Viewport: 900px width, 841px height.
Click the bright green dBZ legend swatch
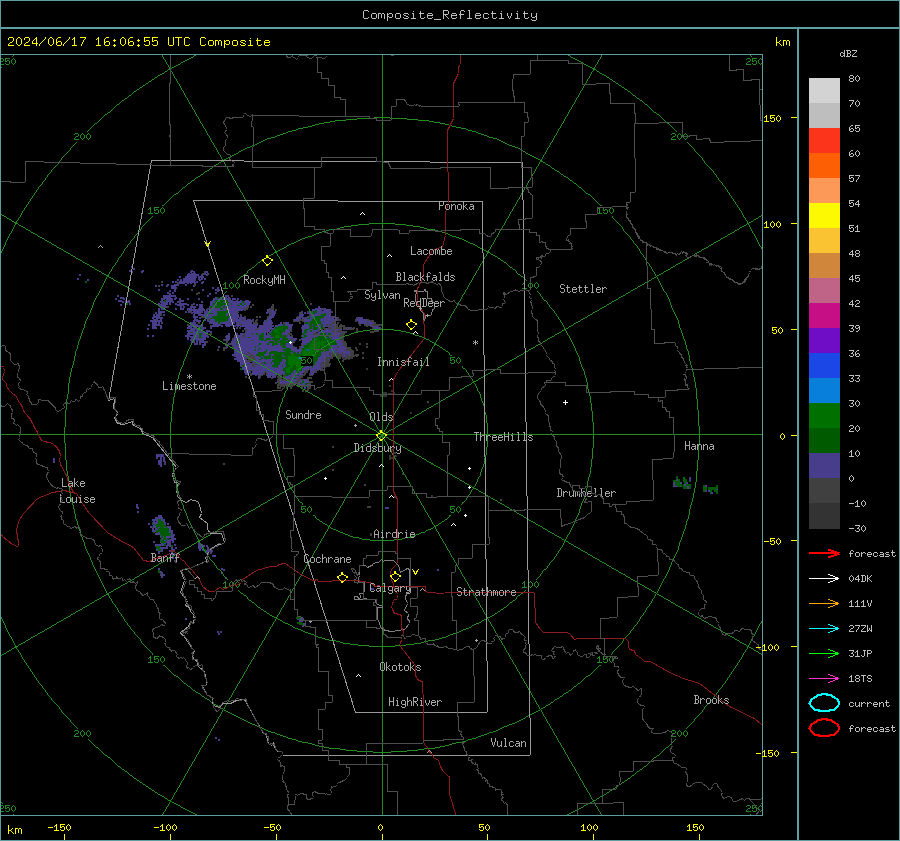point(824,415)
